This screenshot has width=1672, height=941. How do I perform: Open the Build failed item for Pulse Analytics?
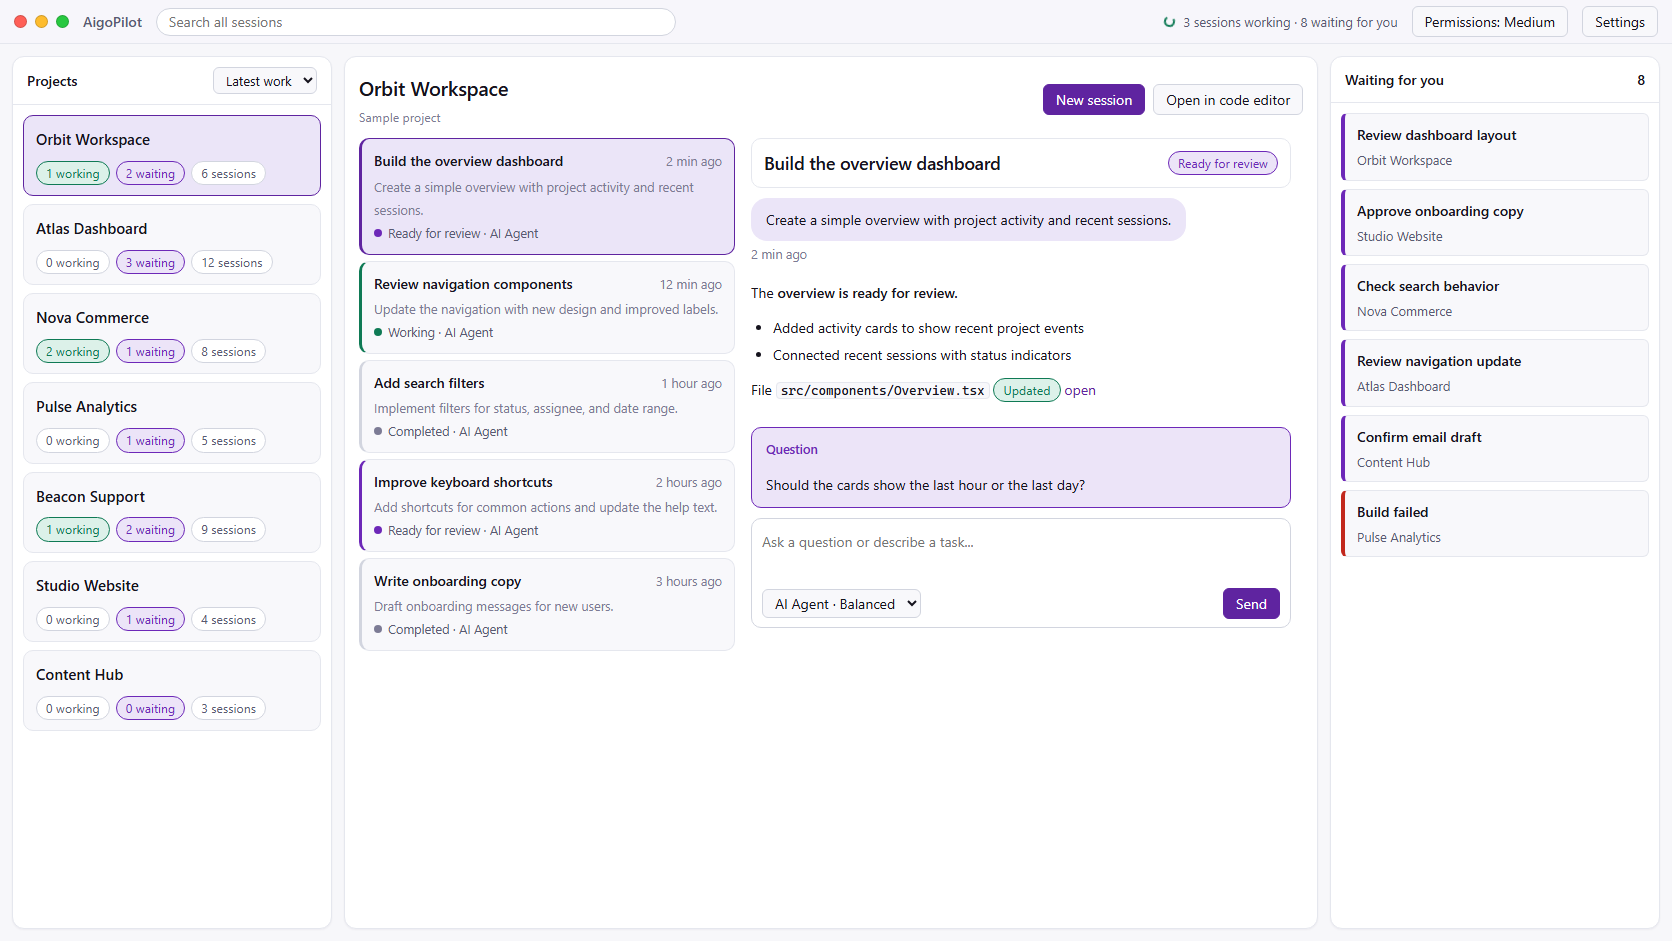click(1495, 524)
